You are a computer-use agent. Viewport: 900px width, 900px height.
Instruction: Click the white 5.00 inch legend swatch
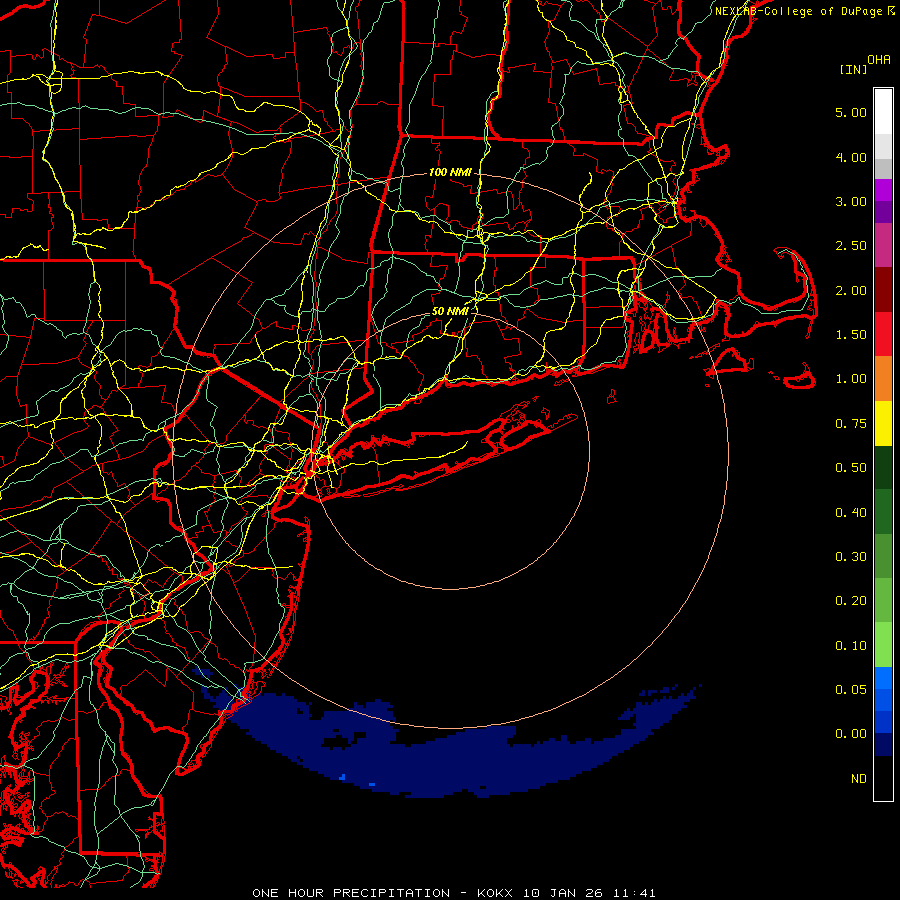click(x=883, y=112)
